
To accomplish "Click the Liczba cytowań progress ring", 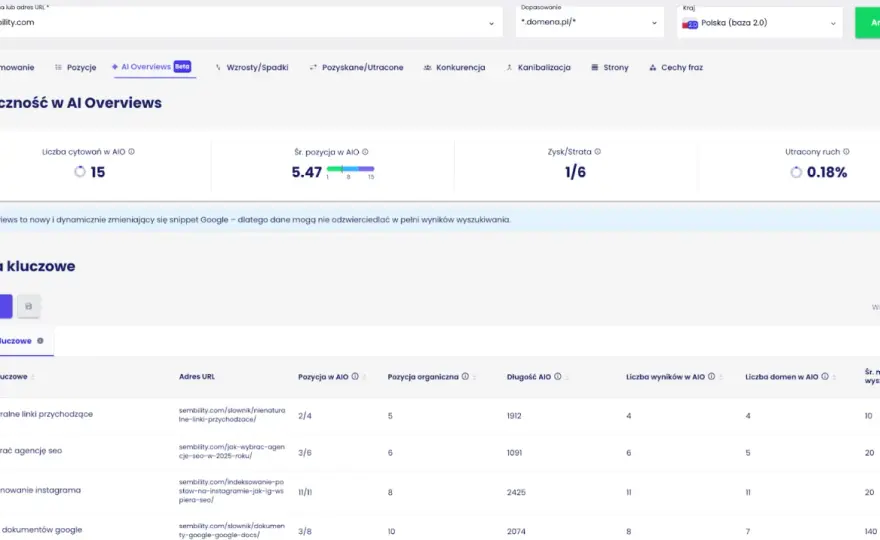I will coord(80,172).
